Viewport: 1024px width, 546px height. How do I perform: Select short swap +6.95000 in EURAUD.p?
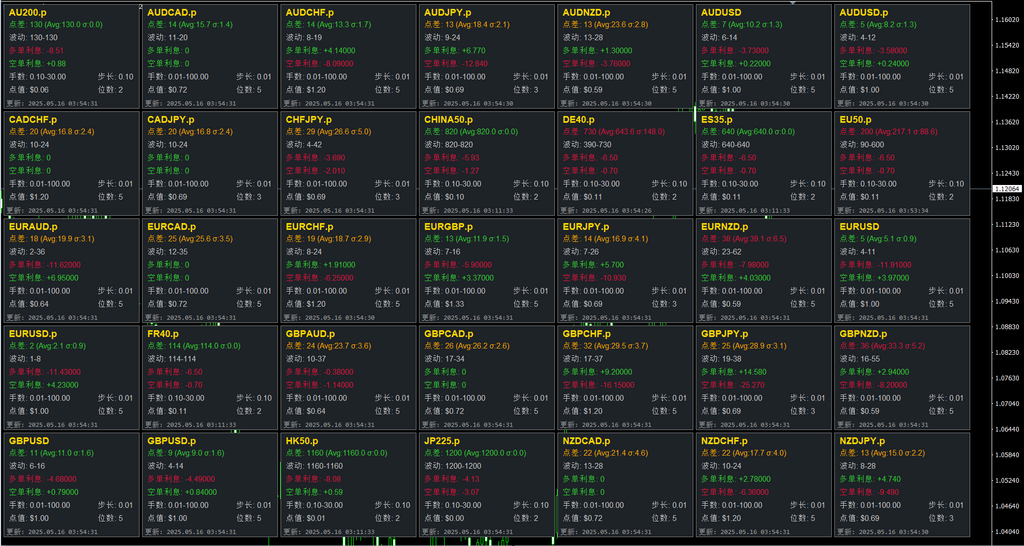tap(44, 278)
